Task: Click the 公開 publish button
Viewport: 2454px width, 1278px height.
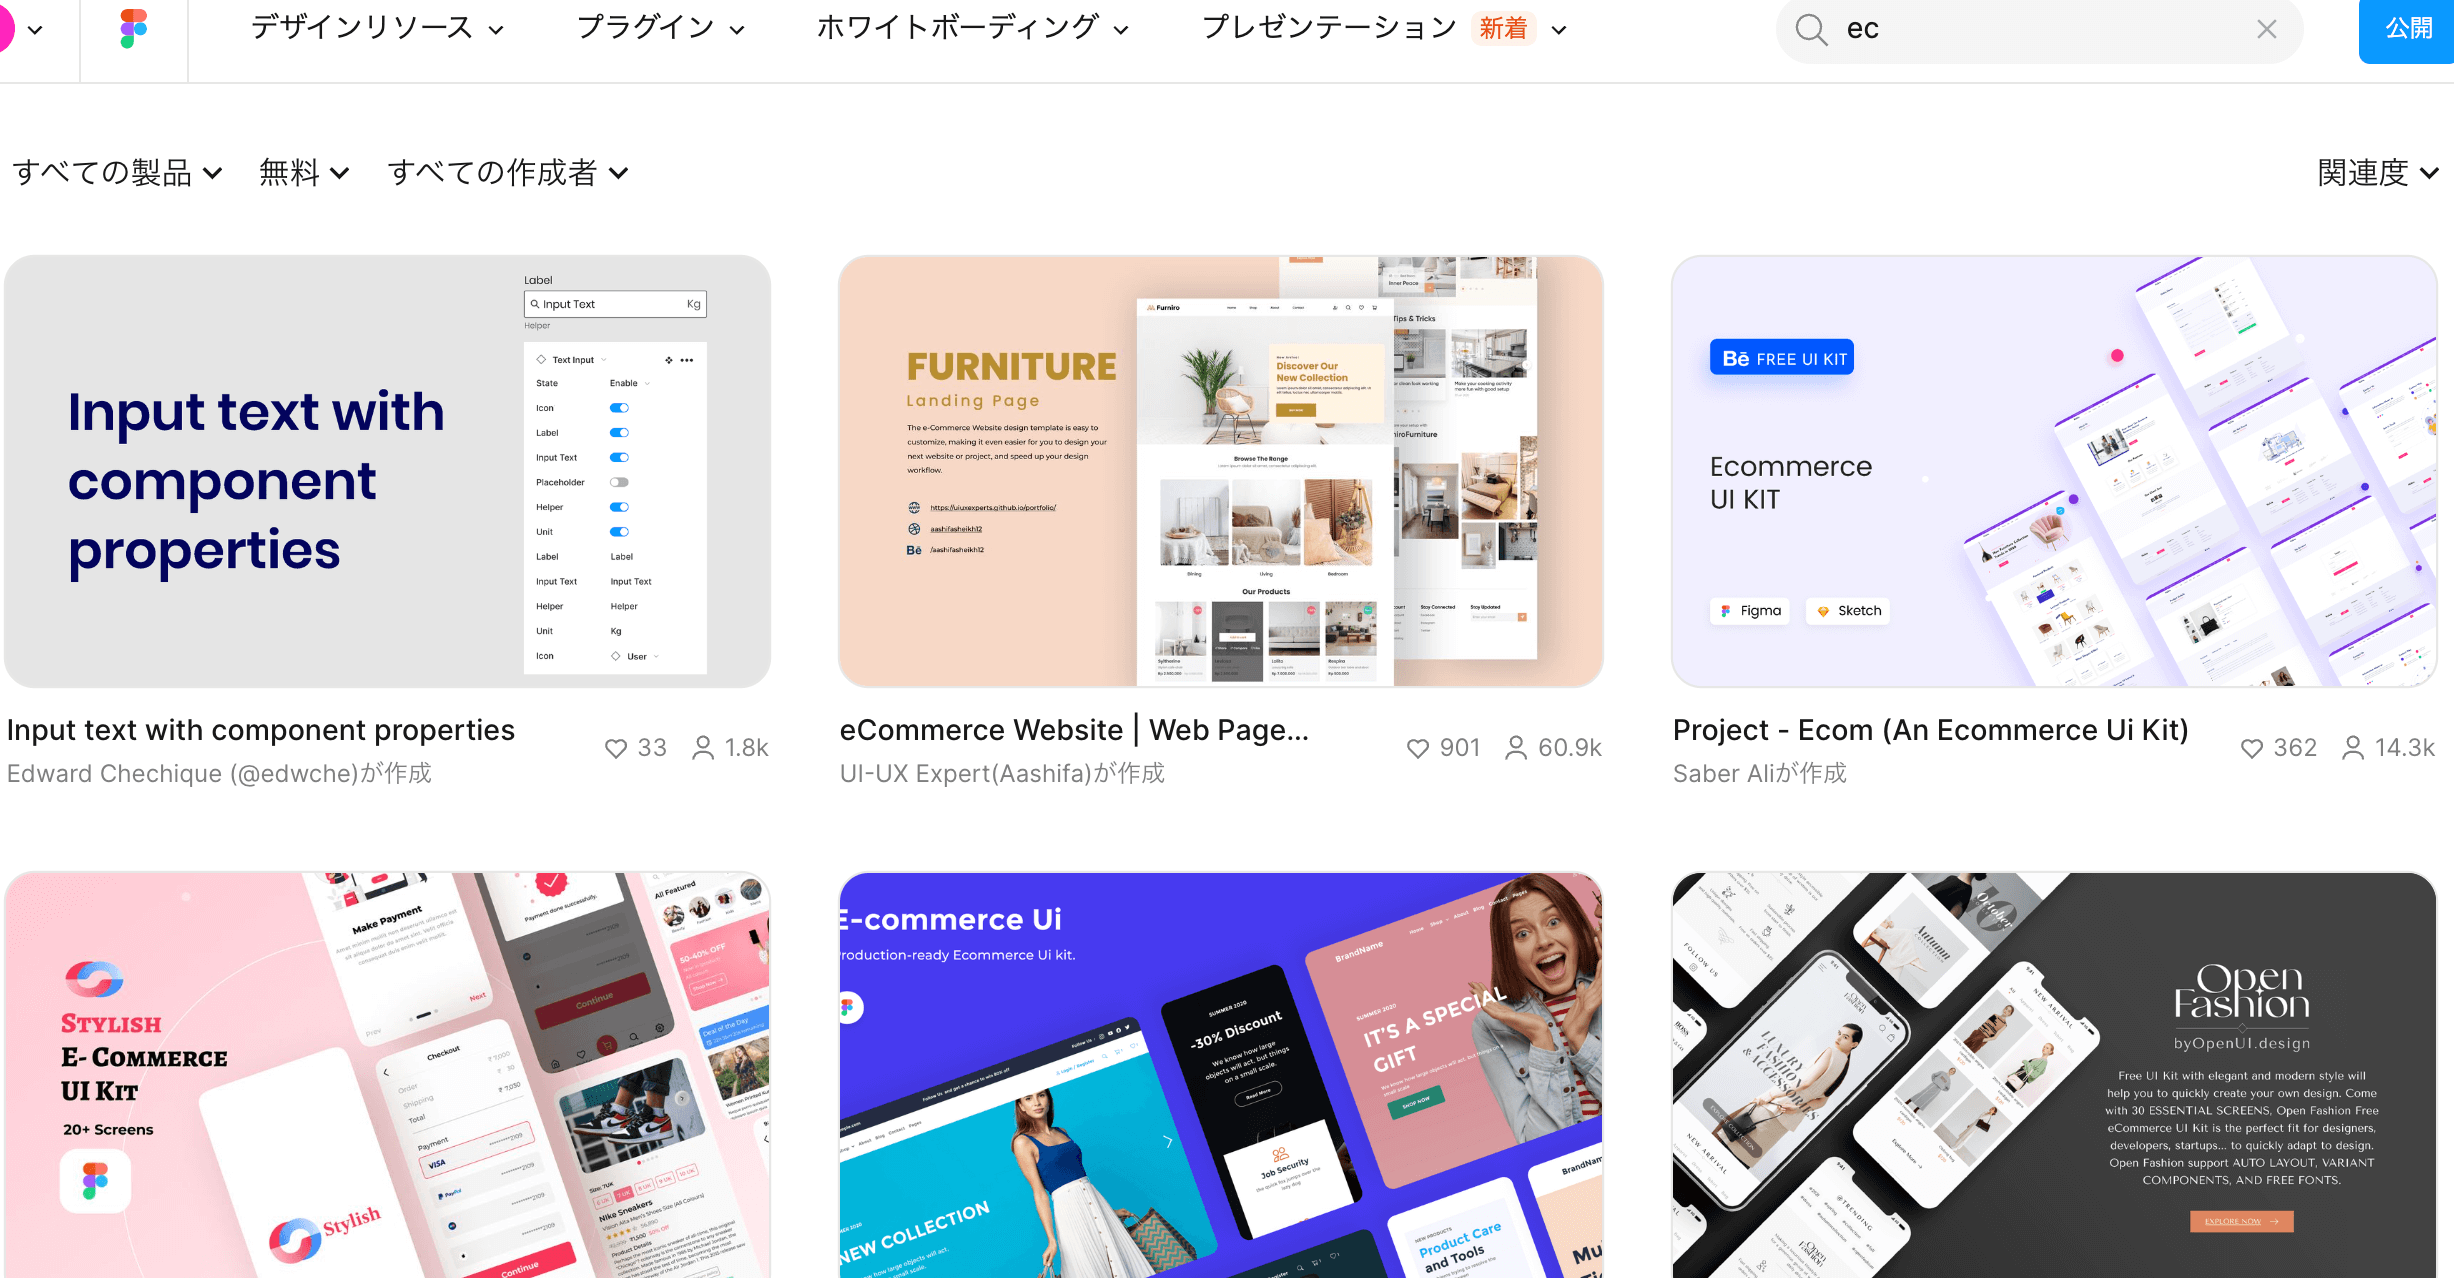Action: [2407, 28]
